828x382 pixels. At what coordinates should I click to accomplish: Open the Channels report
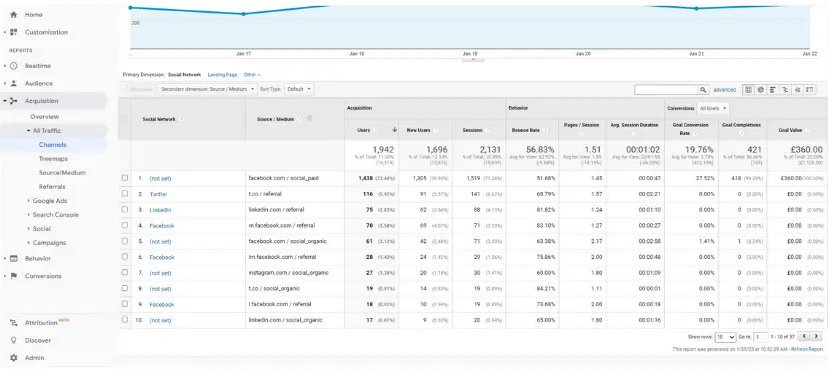(x=53, y=145)
